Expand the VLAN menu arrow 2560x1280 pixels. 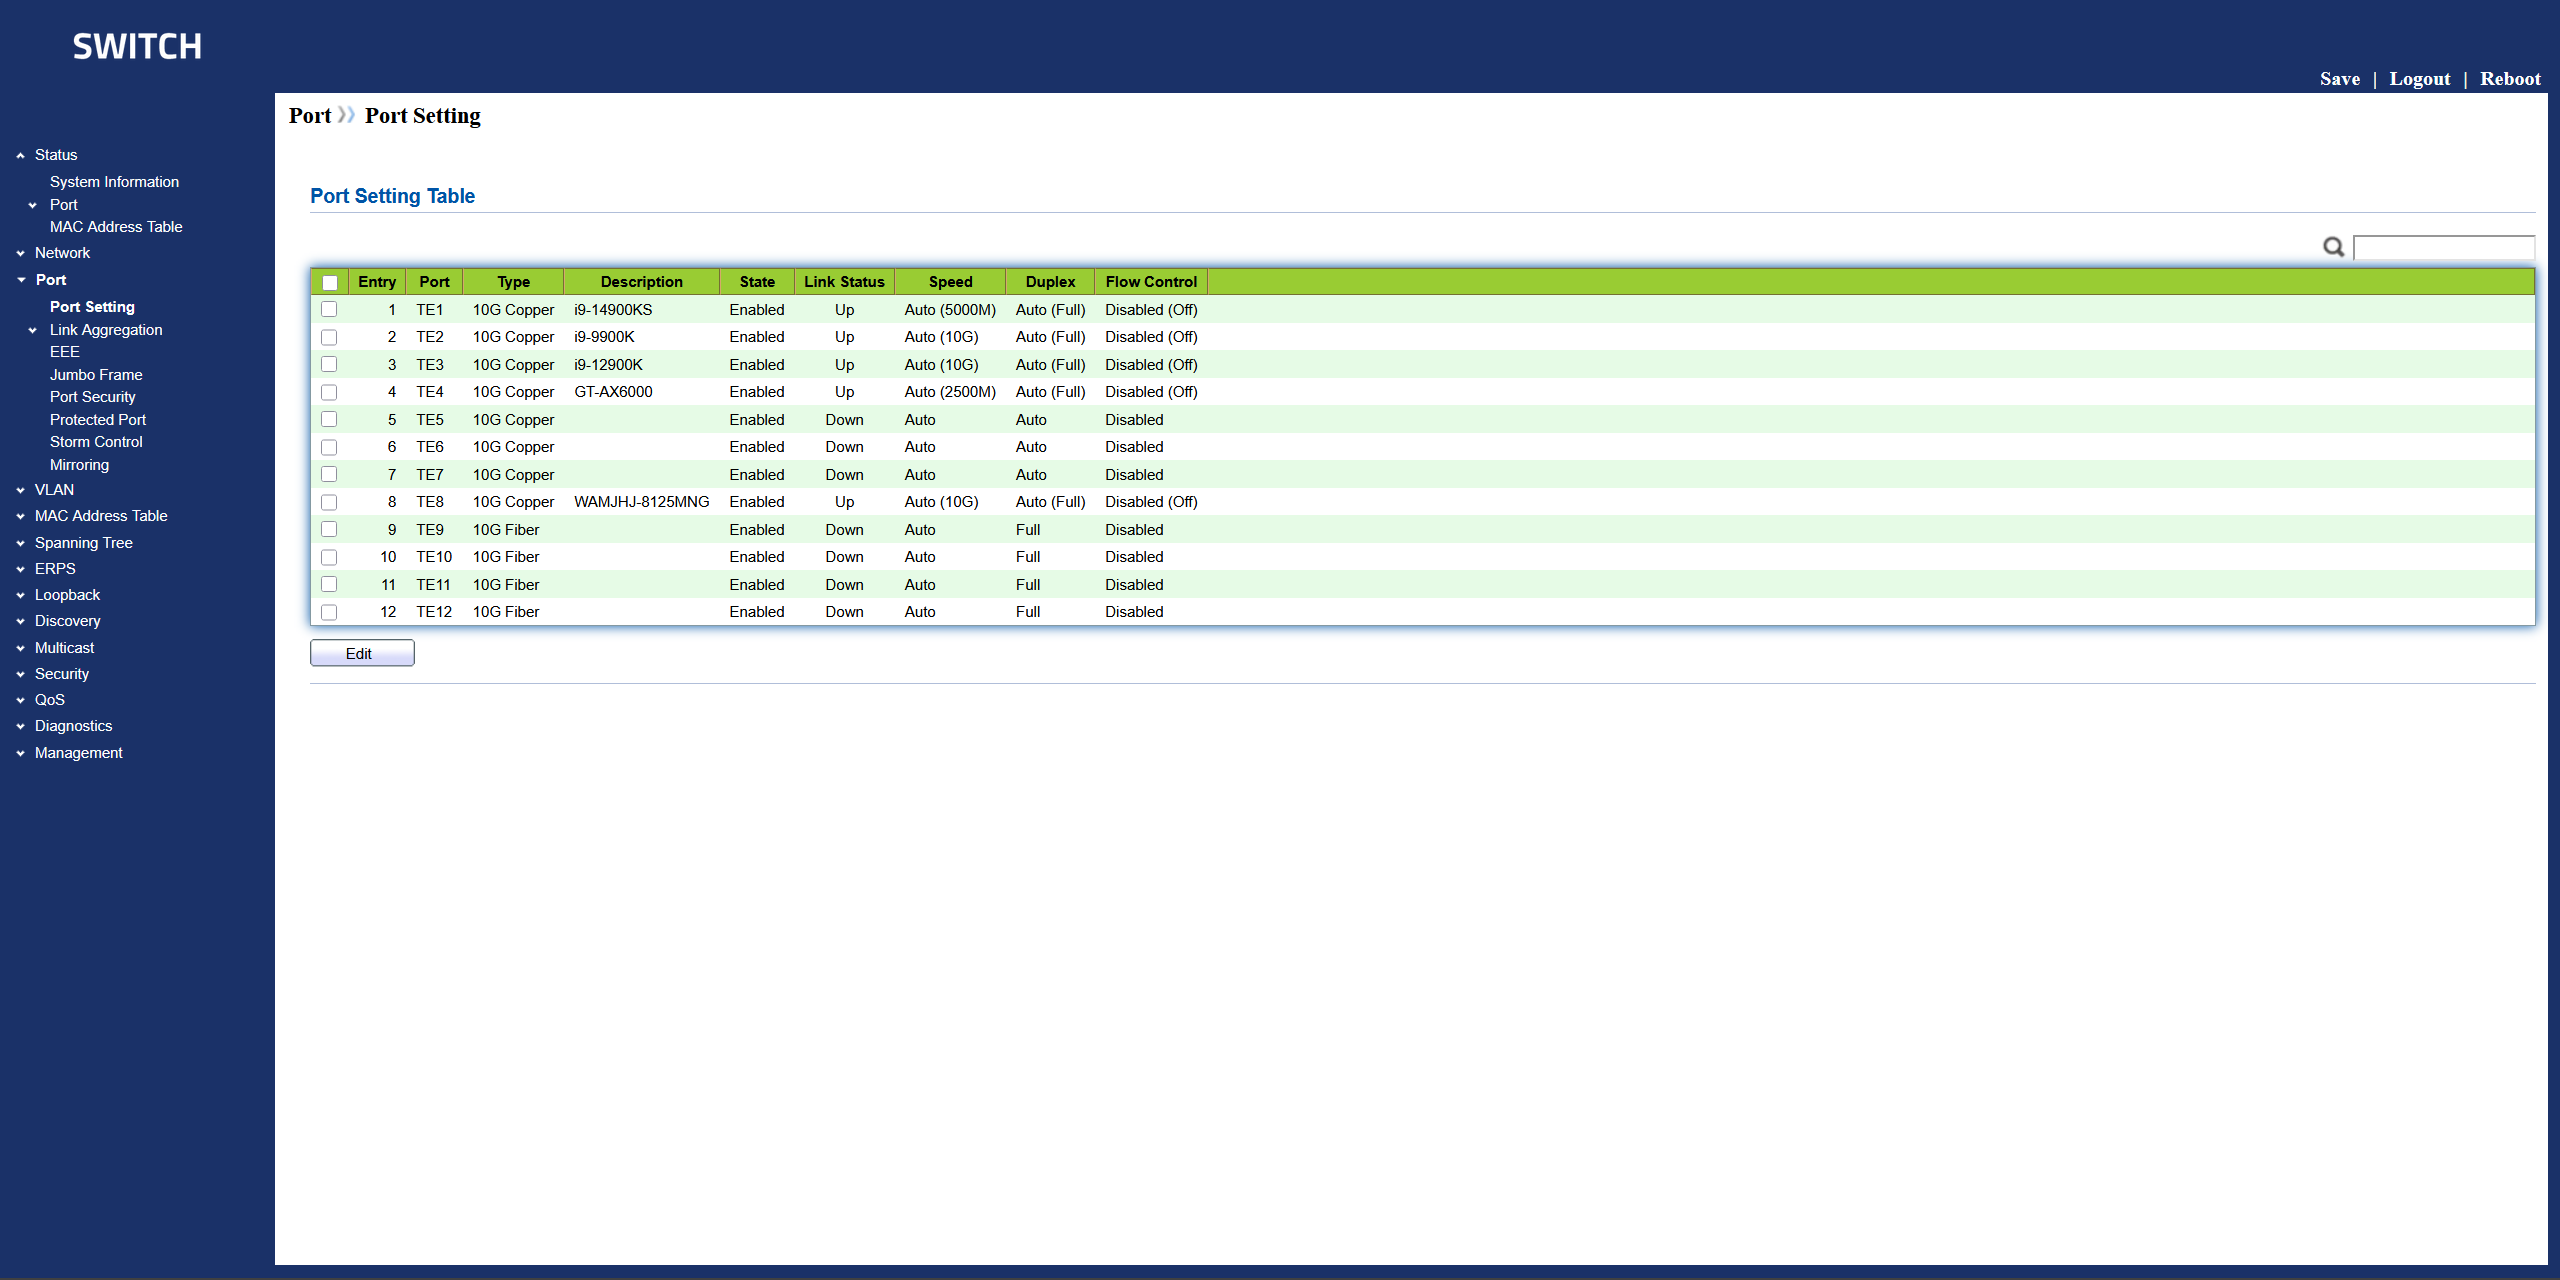point(20,491)
